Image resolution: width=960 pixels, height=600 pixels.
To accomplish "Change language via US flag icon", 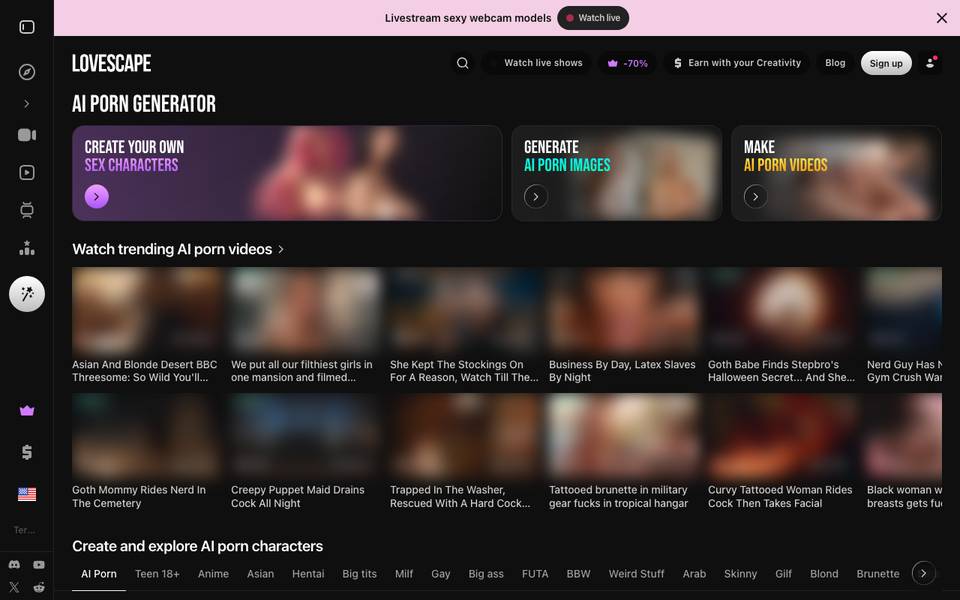I will click(27, 494).
